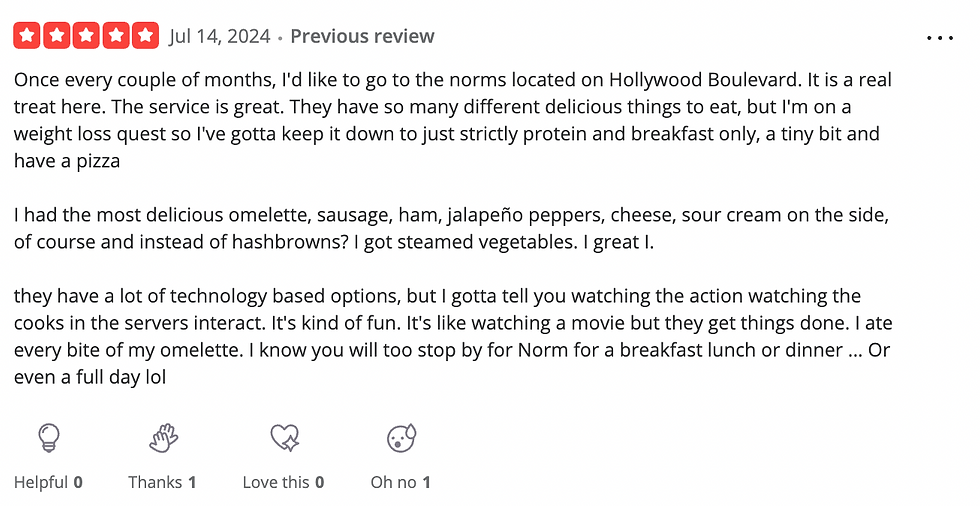Click the Love this reaction count 0

tap(319, 482)
